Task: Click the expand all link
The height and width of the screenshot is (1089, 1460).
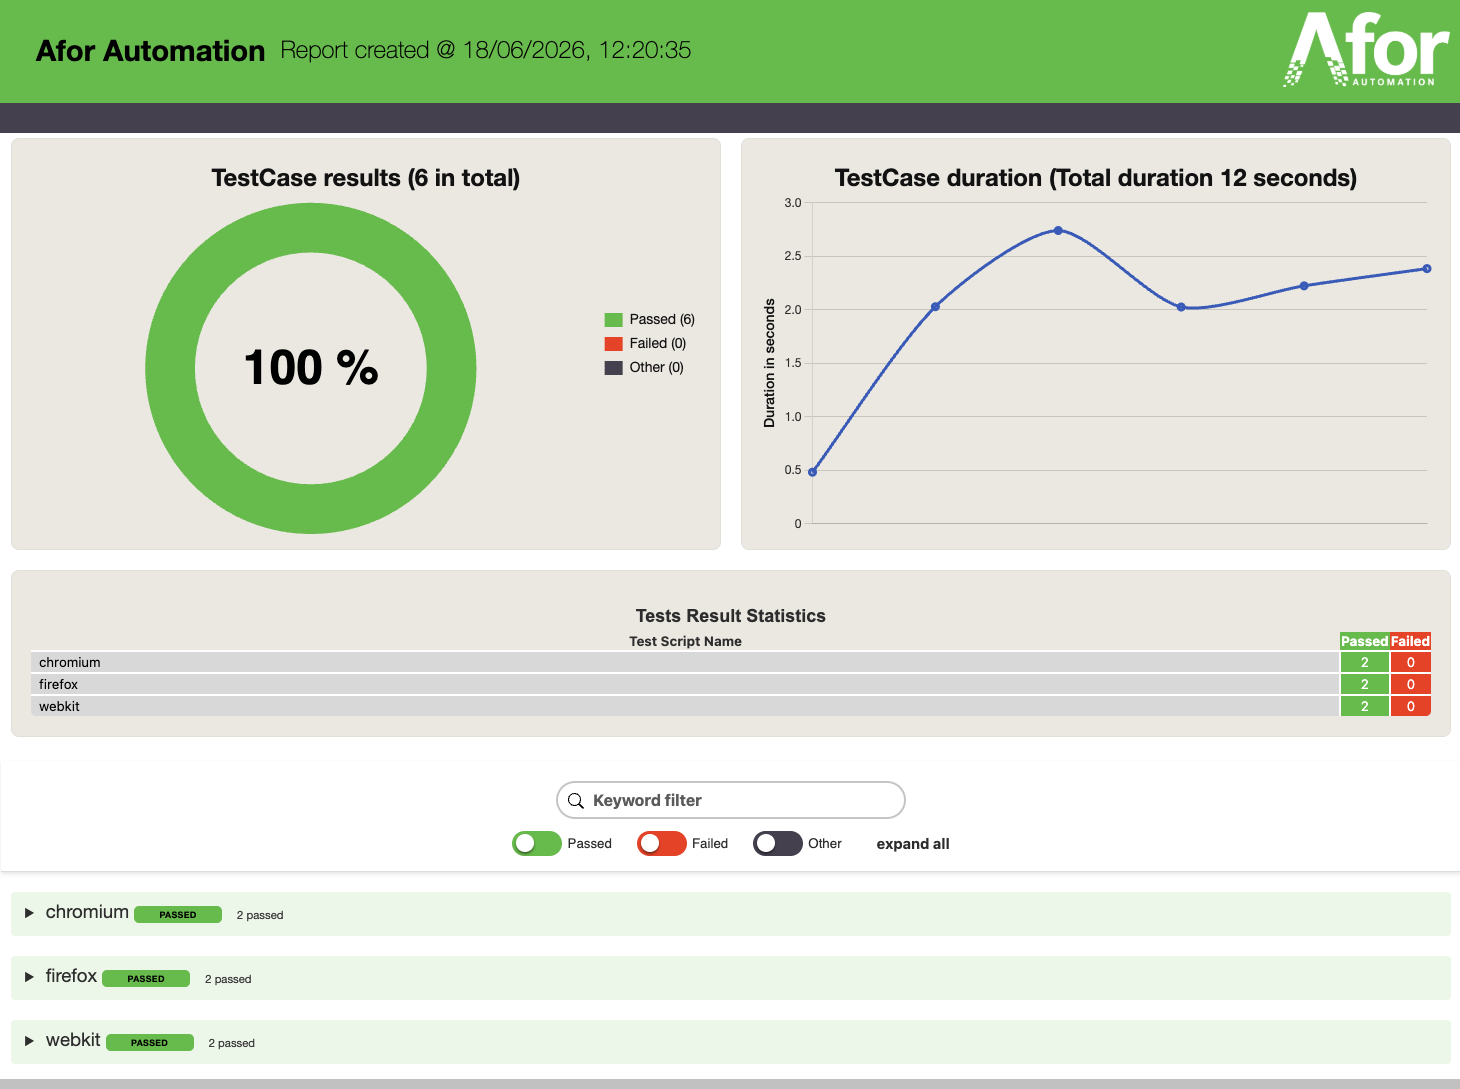Action: click(913, 844)
